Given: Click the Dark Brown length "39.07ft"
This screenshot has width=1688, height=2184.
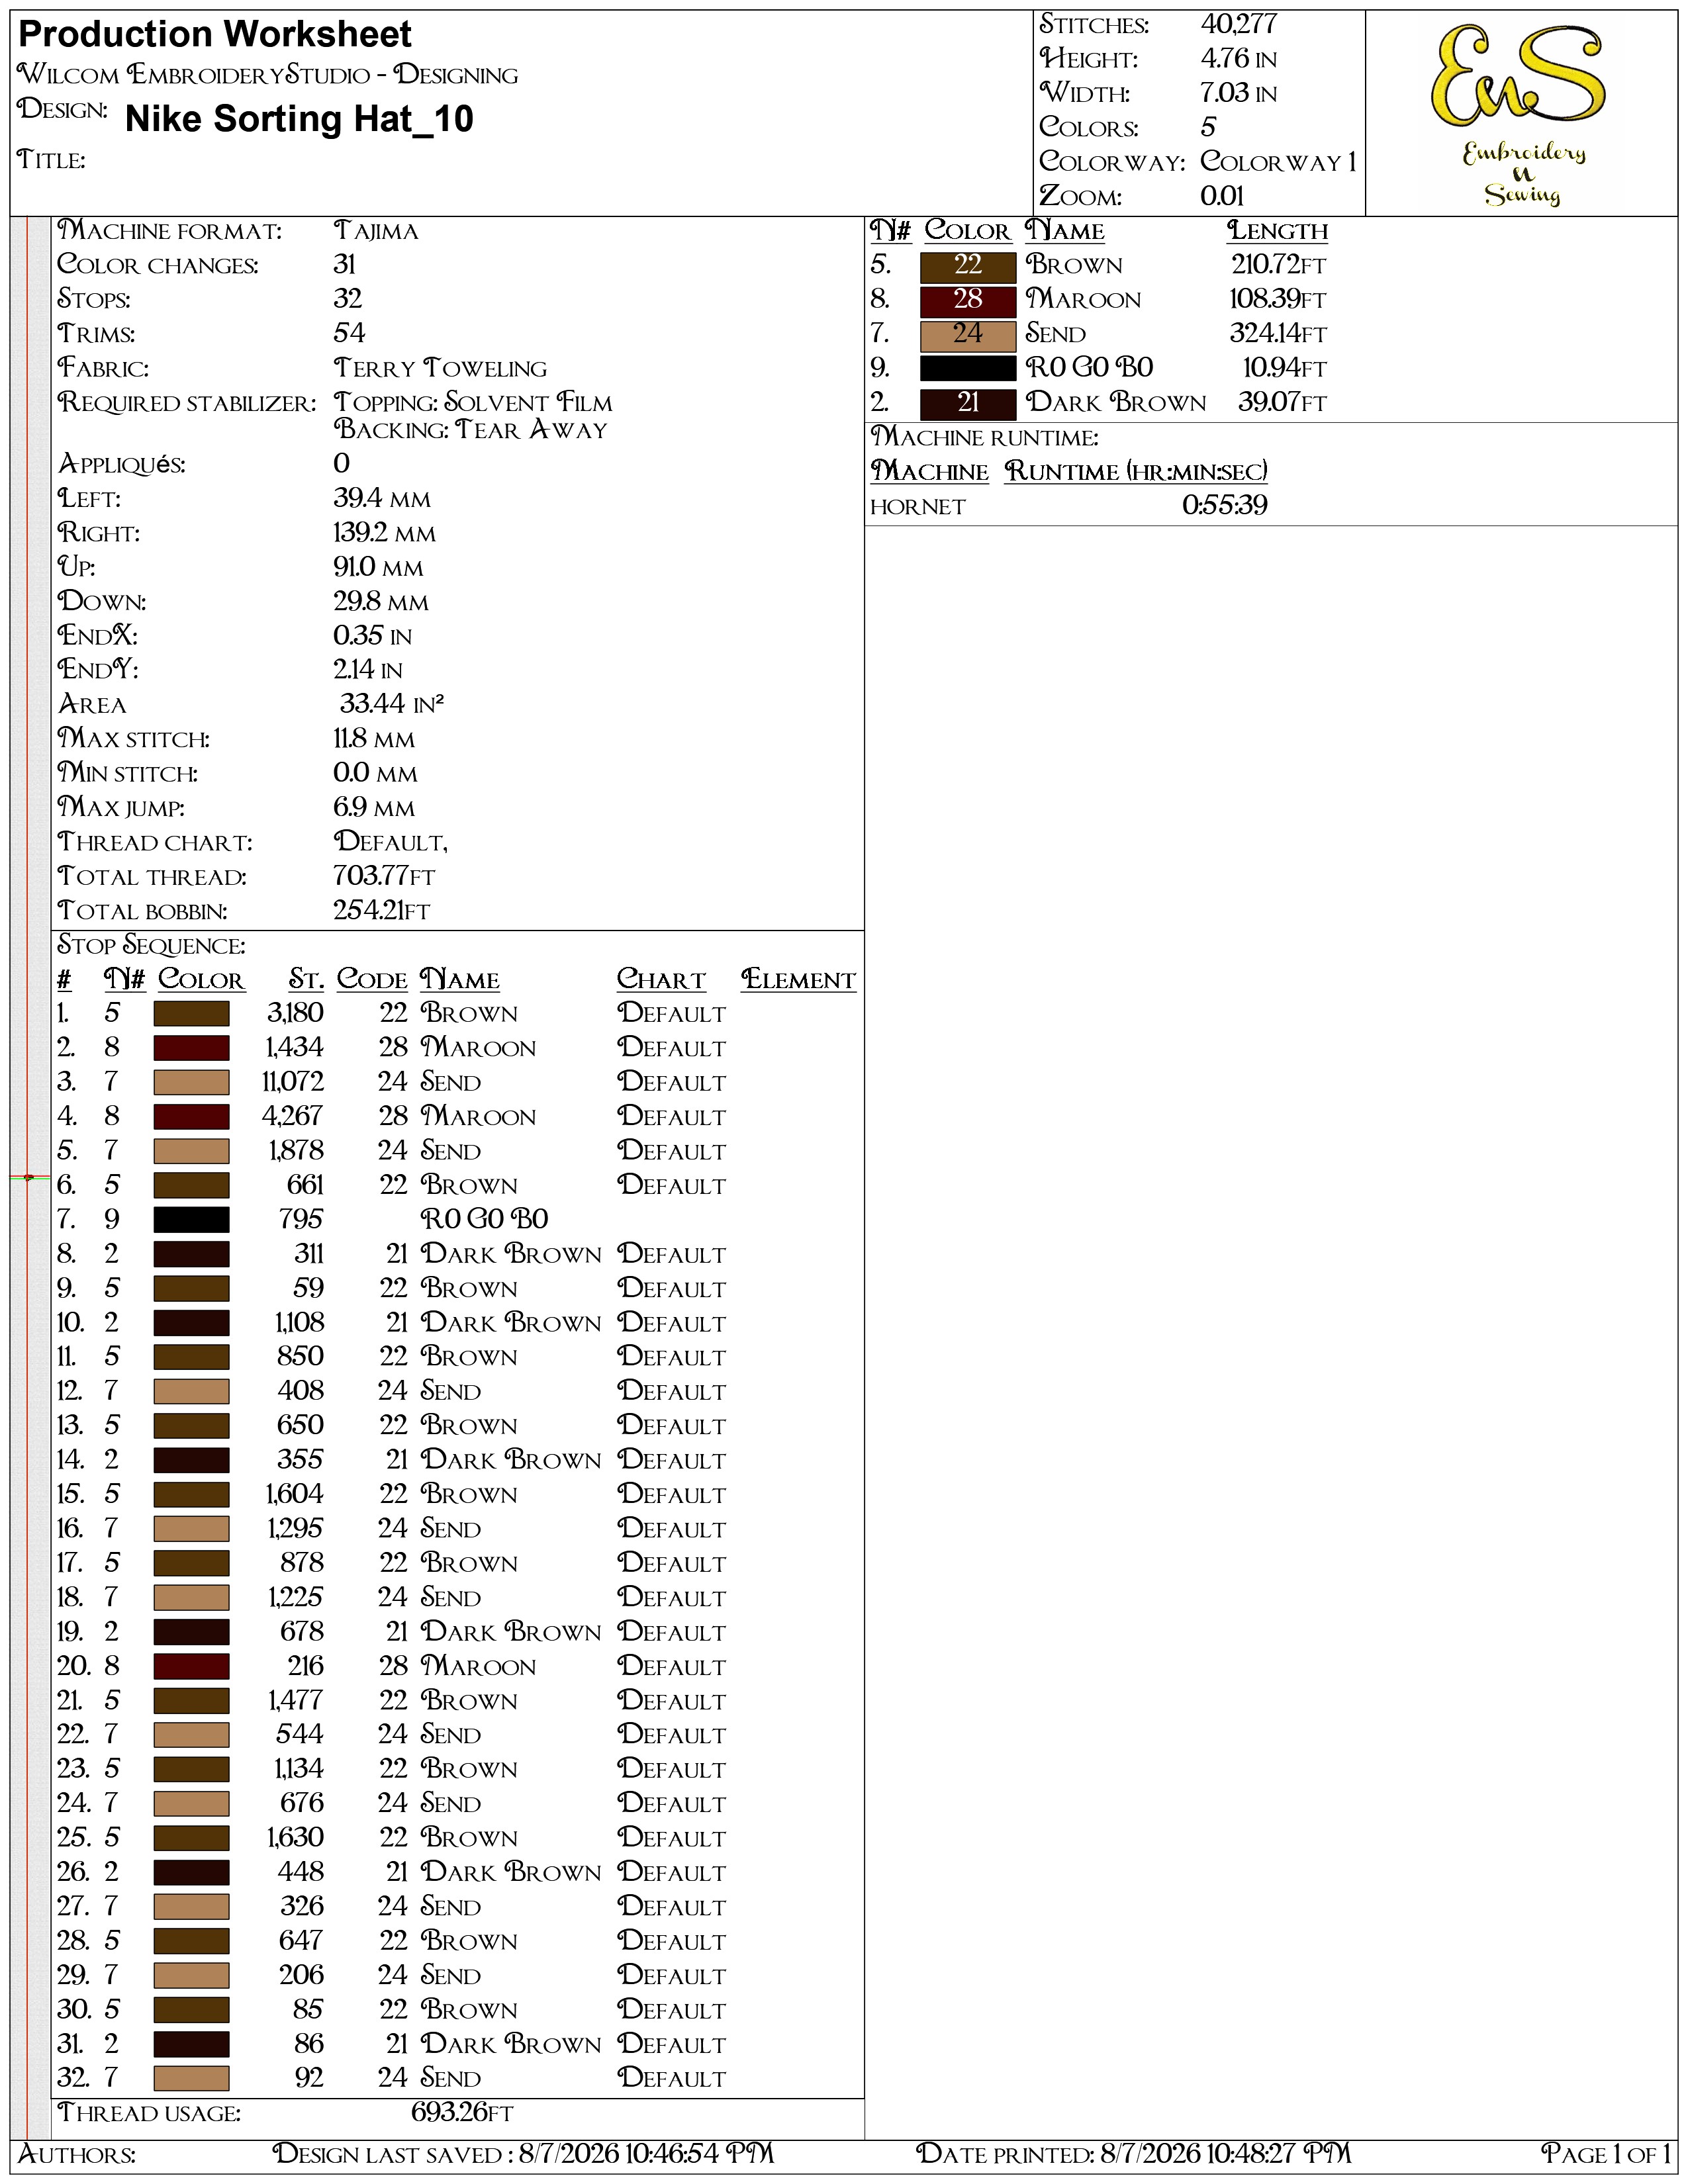Looking at the screenshot, I should coord(1282,403).
